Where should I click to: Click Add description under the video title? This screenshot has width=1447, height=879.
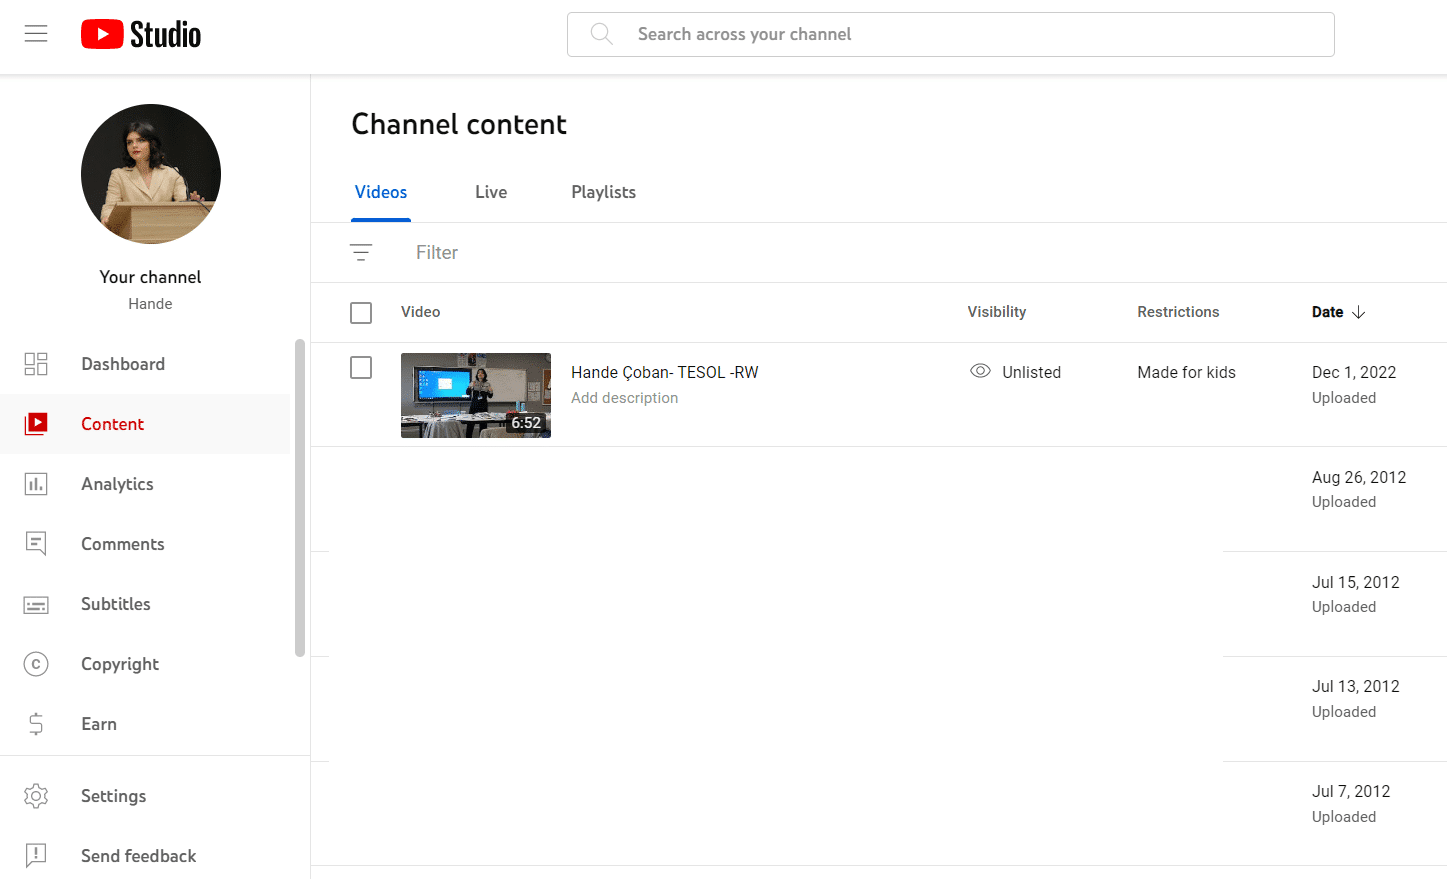pos(624,398)
